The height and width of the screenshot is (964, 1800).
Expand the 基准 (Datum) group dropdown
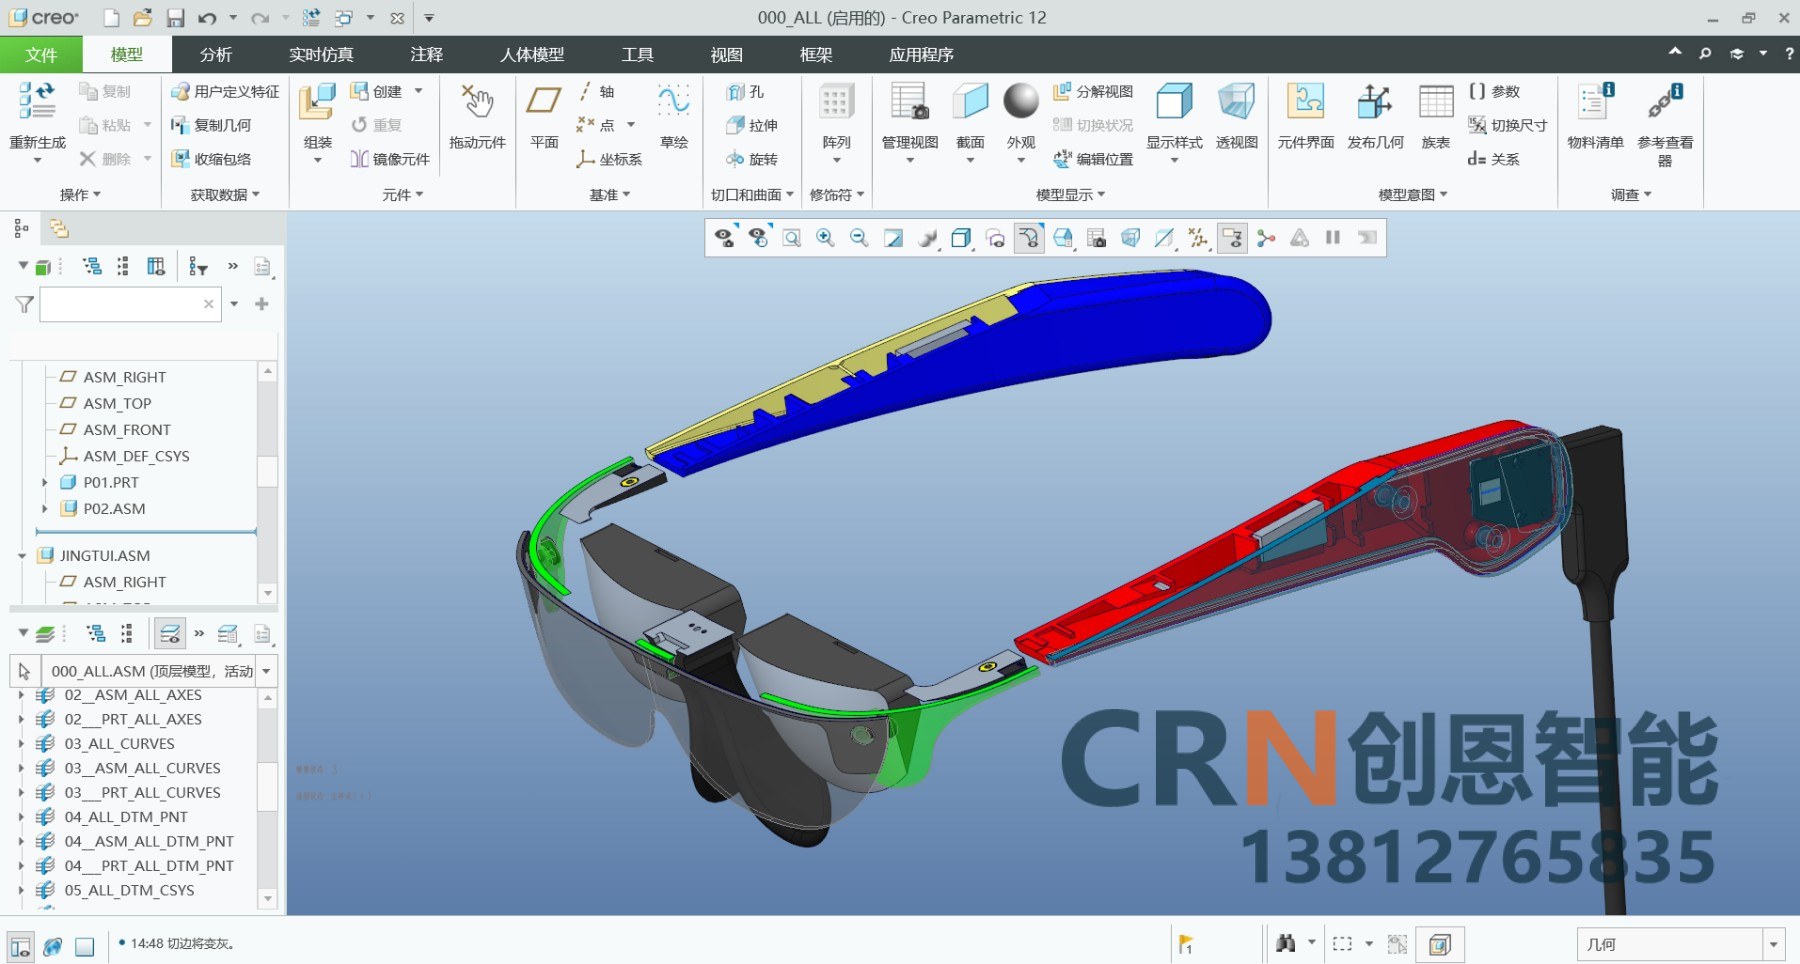point(610,195)
